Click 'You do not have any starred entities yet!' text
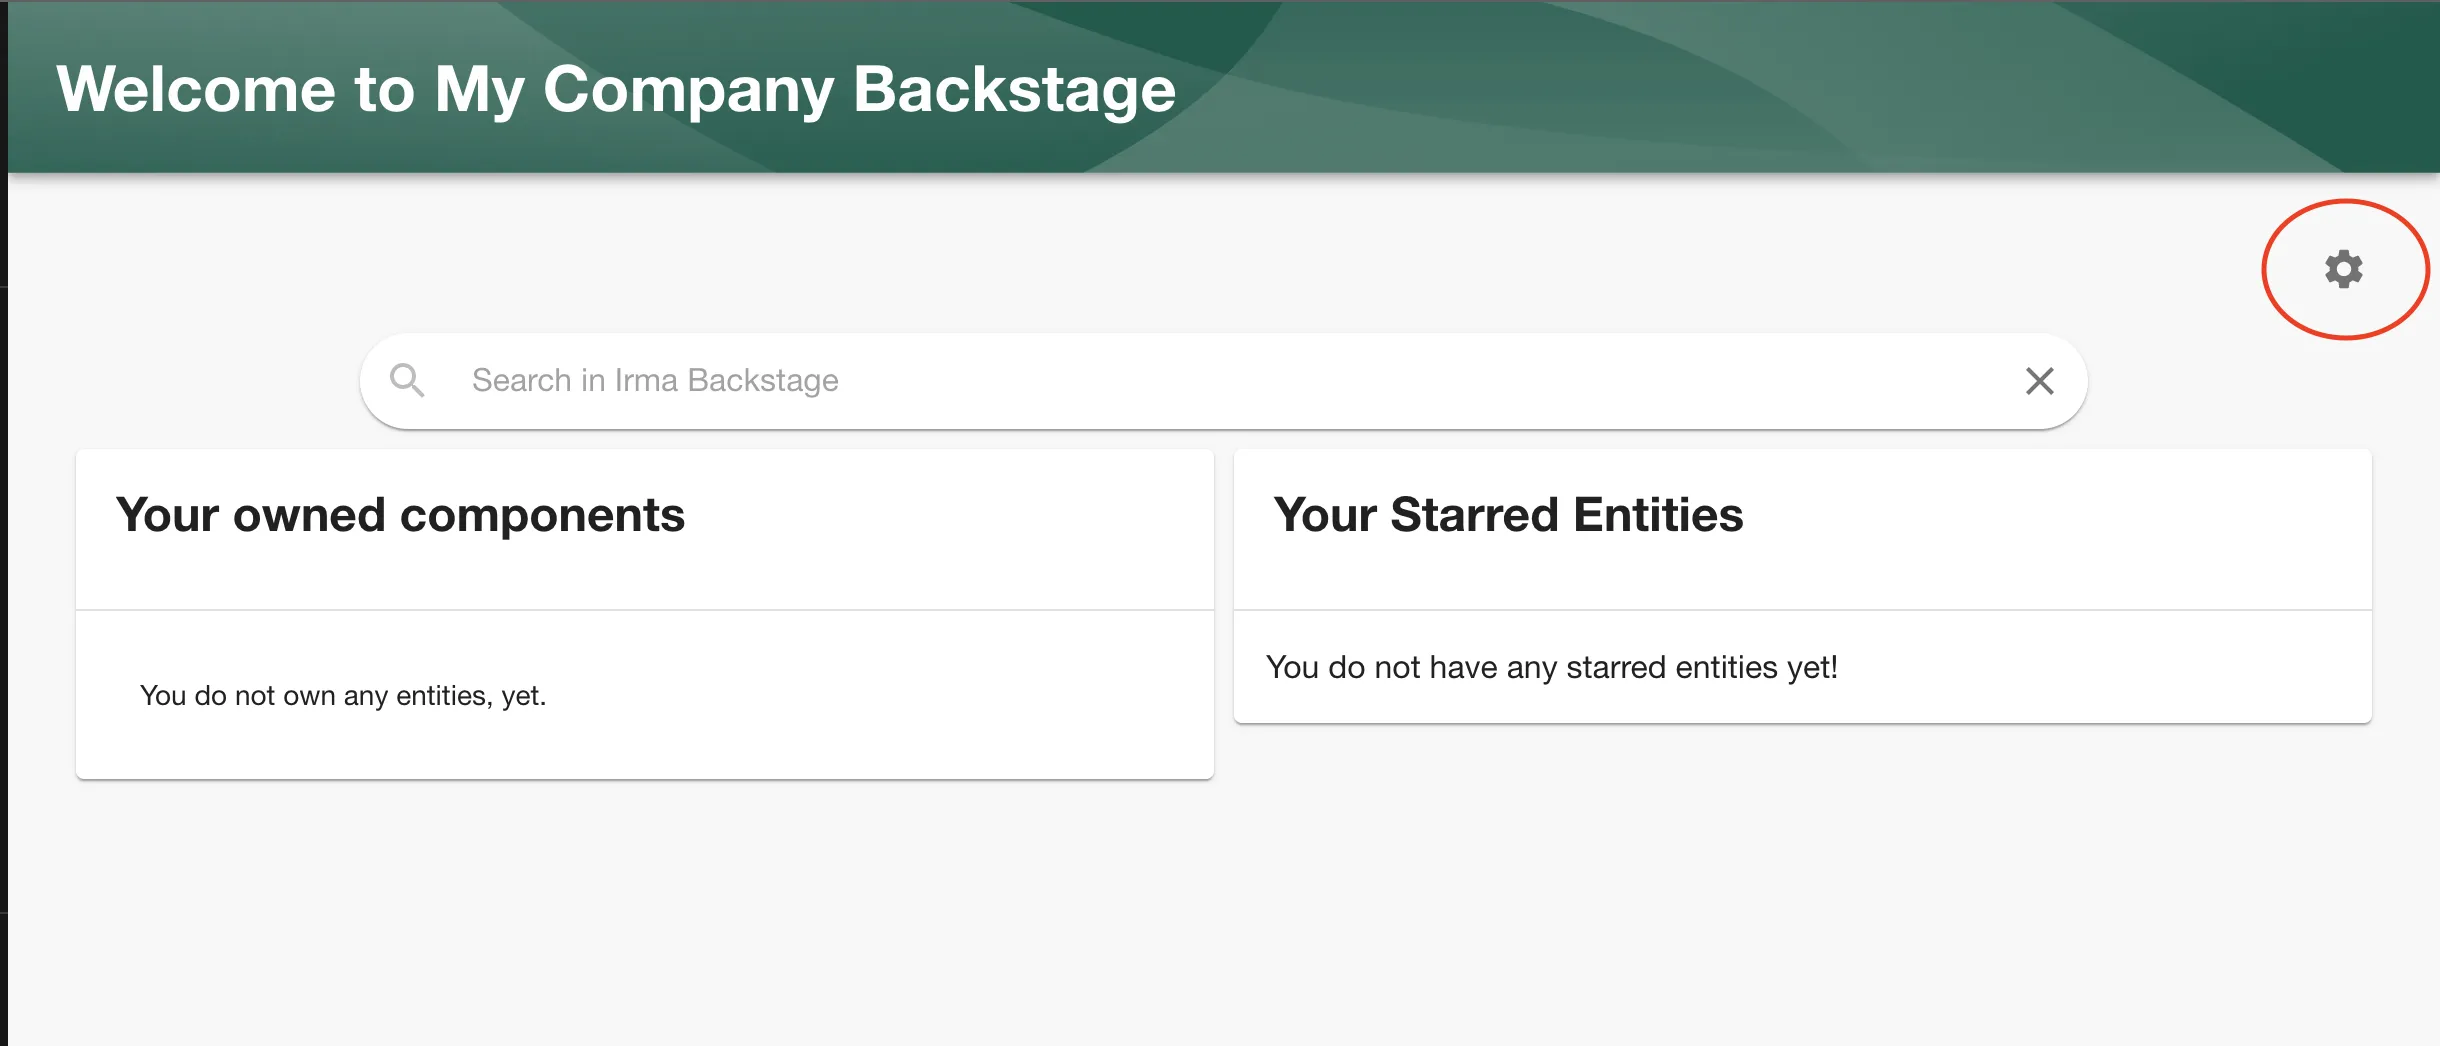 tap(1554, 666)
